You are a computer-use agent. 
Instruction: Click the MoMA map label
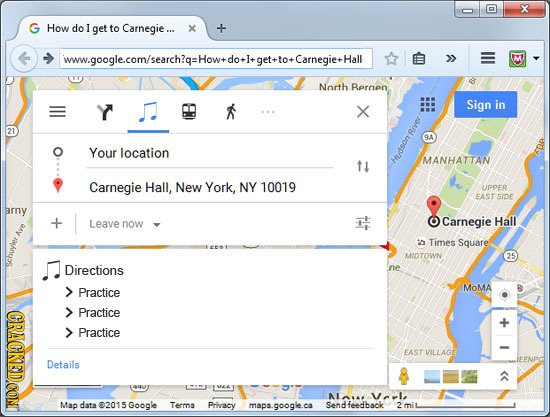pos(477,288)
